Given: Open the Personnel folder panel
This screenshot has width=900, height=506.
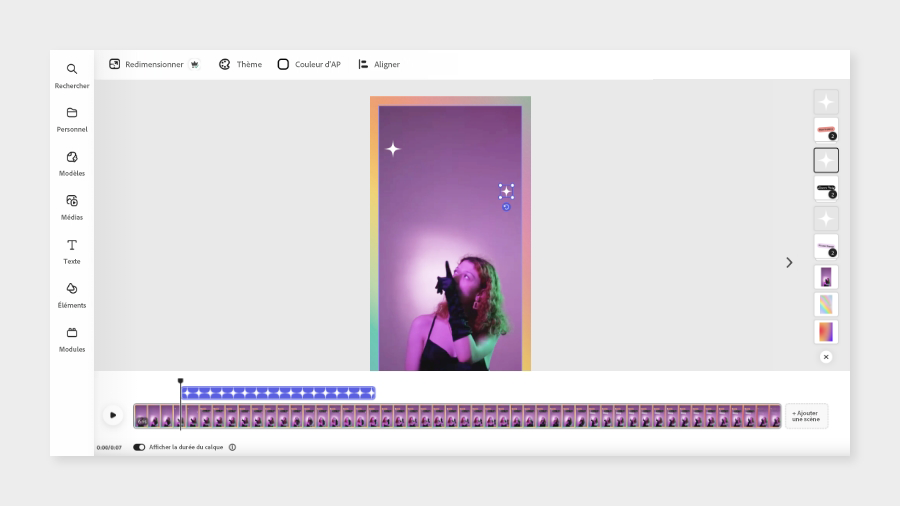Looking at the screenshot, I should click(x=72, y=120).
